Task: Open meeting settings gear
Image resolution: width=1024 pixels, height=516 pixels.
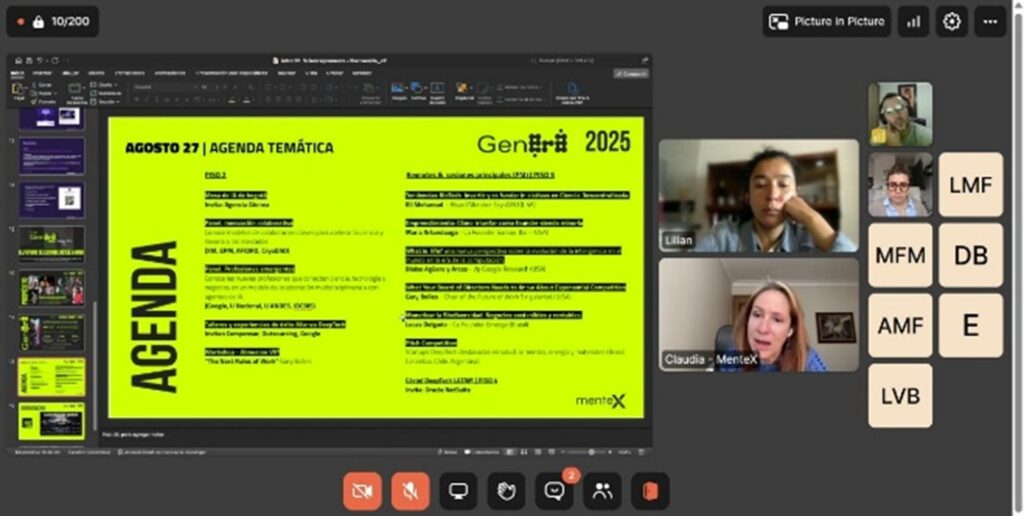Action: [951, 21]
